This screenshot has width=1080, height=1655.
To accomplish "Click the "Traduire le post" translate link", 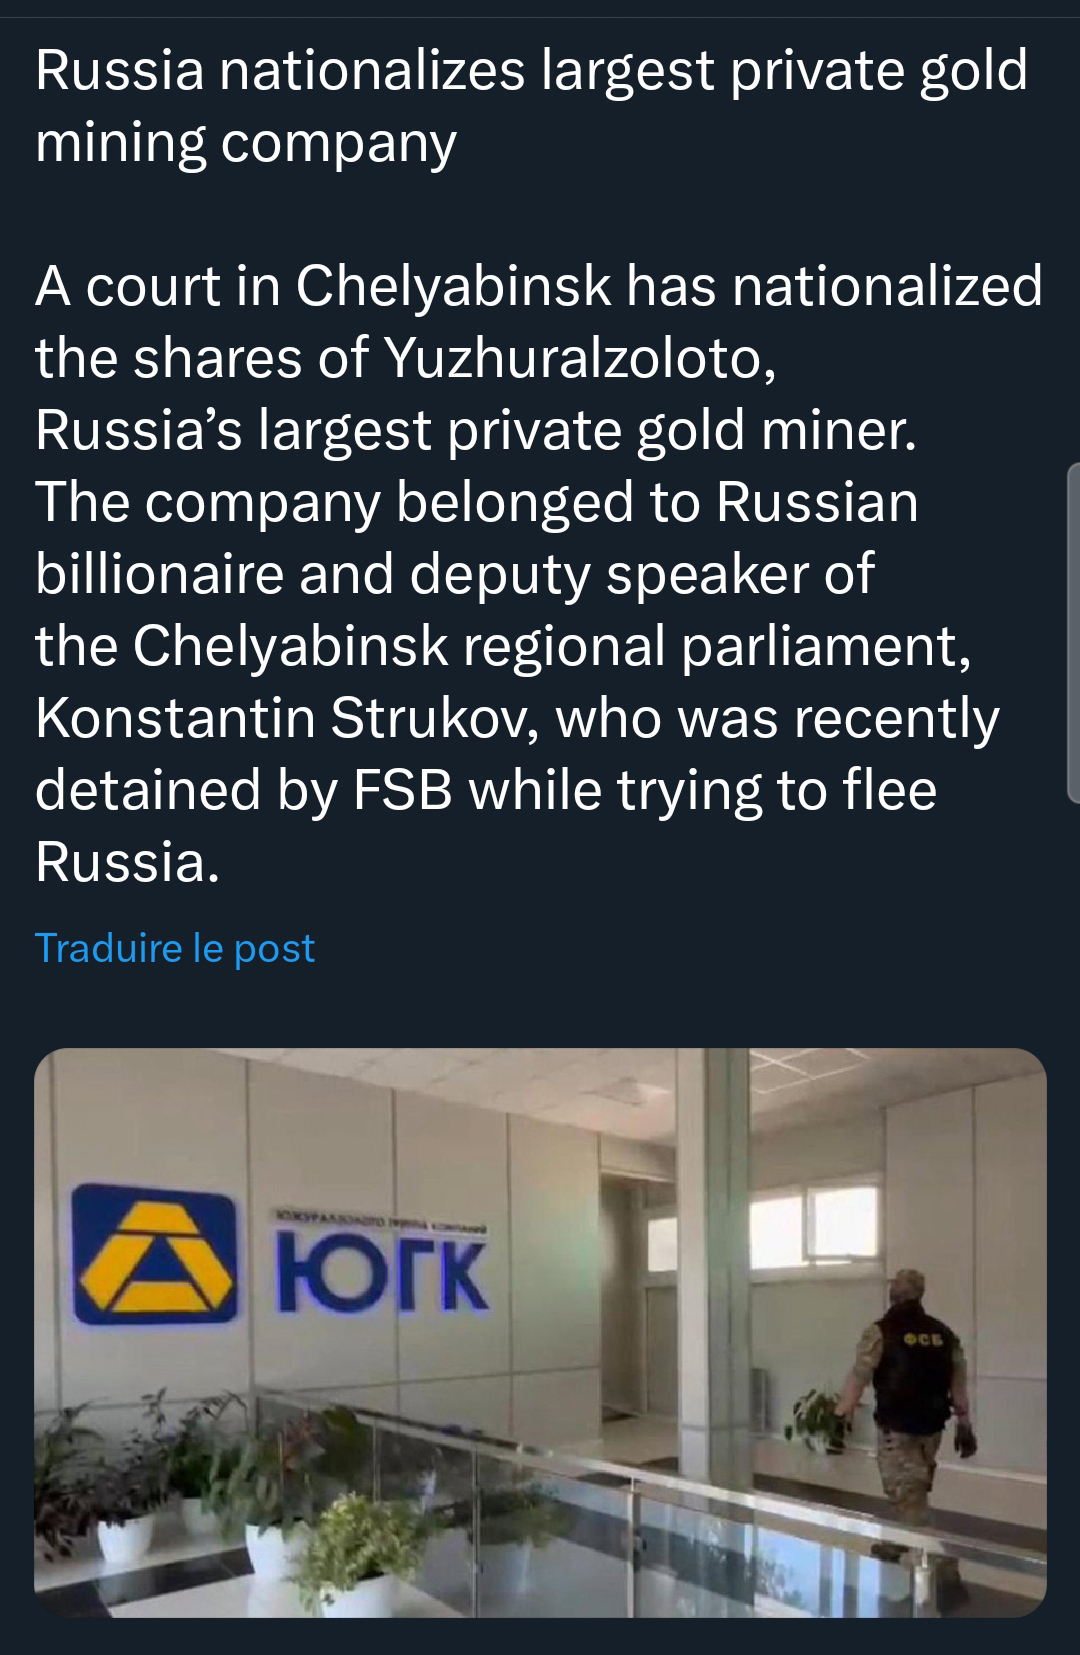I will pos(175,948).
